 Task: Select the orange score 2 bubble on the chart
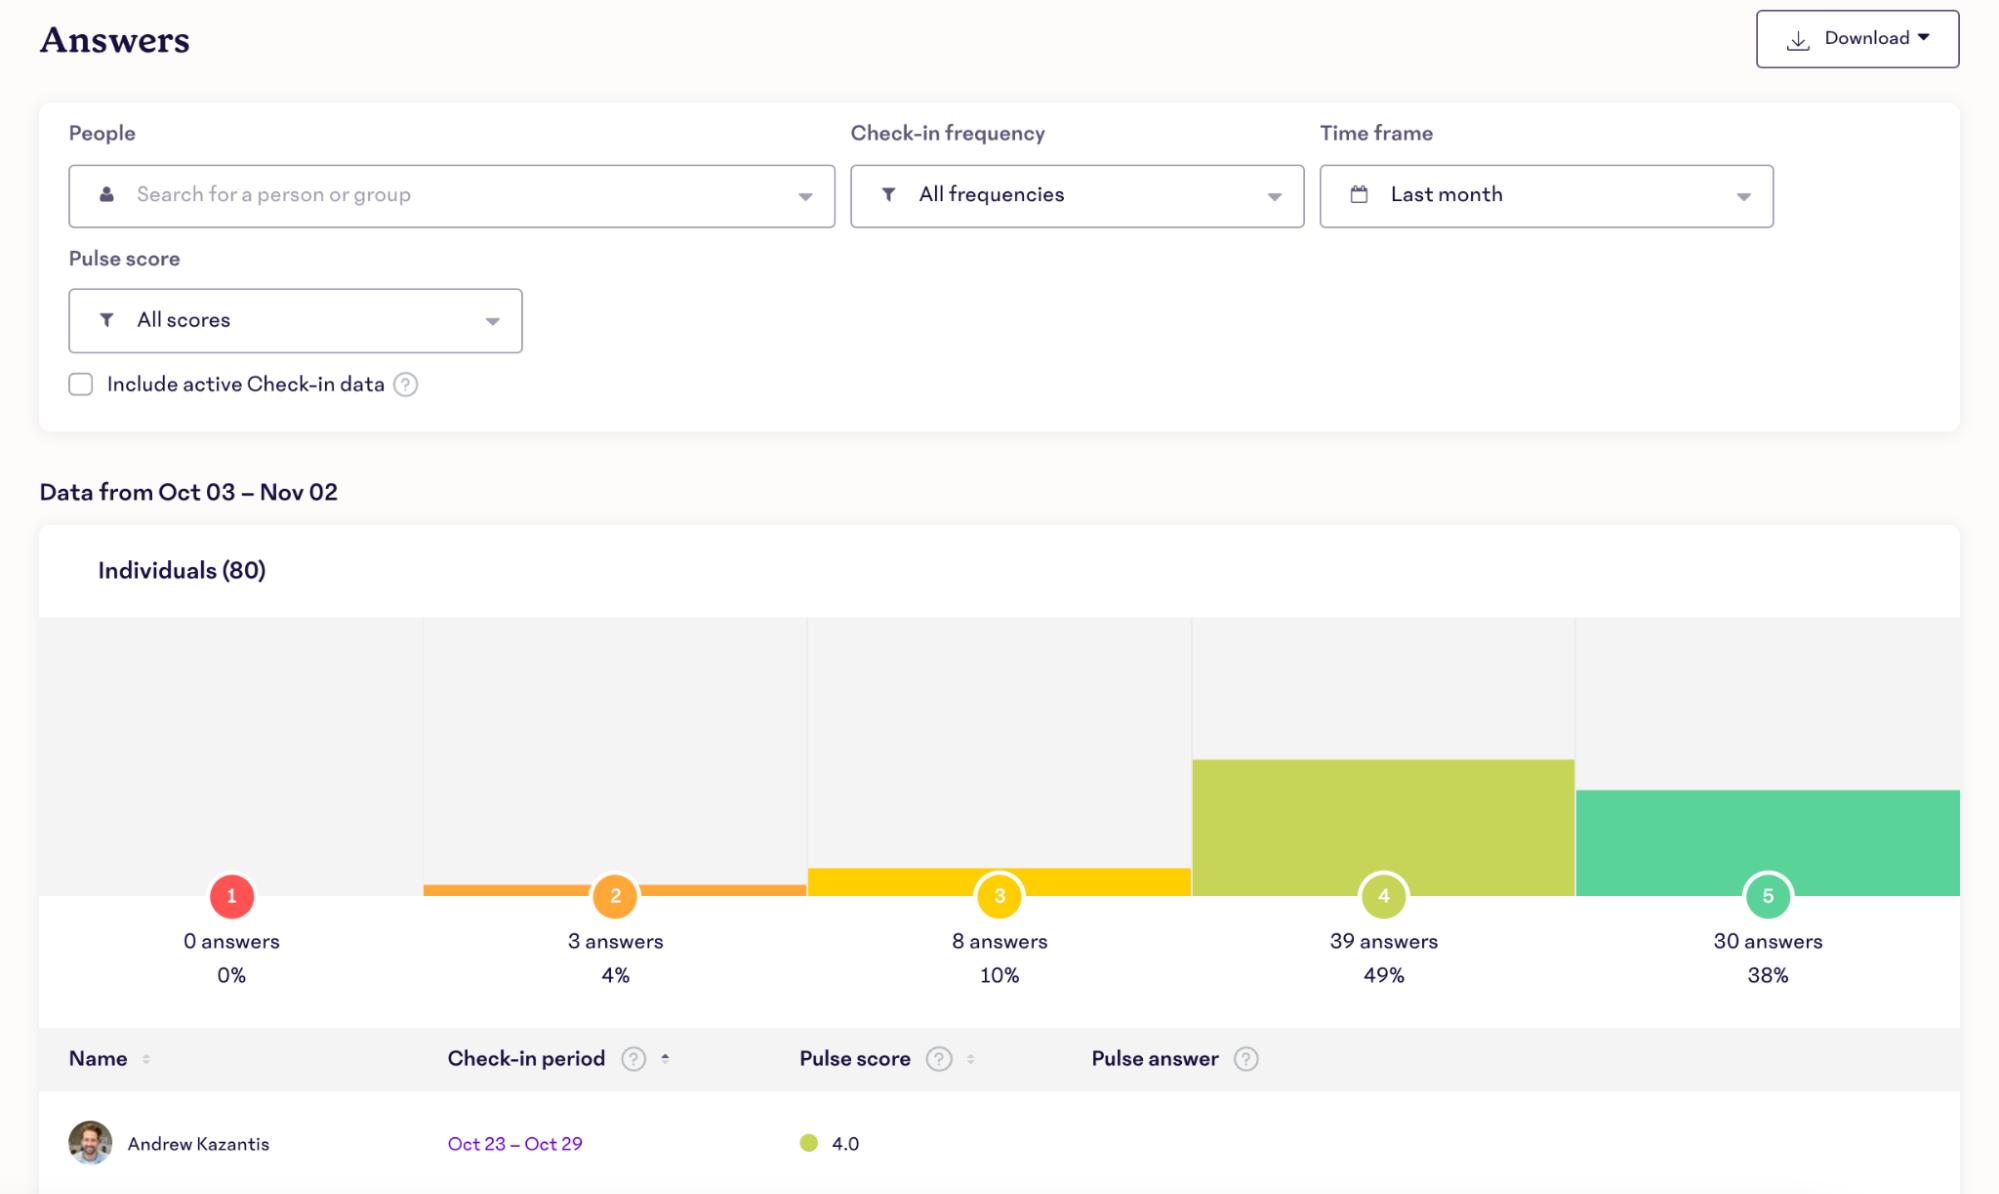click(614, 898)
